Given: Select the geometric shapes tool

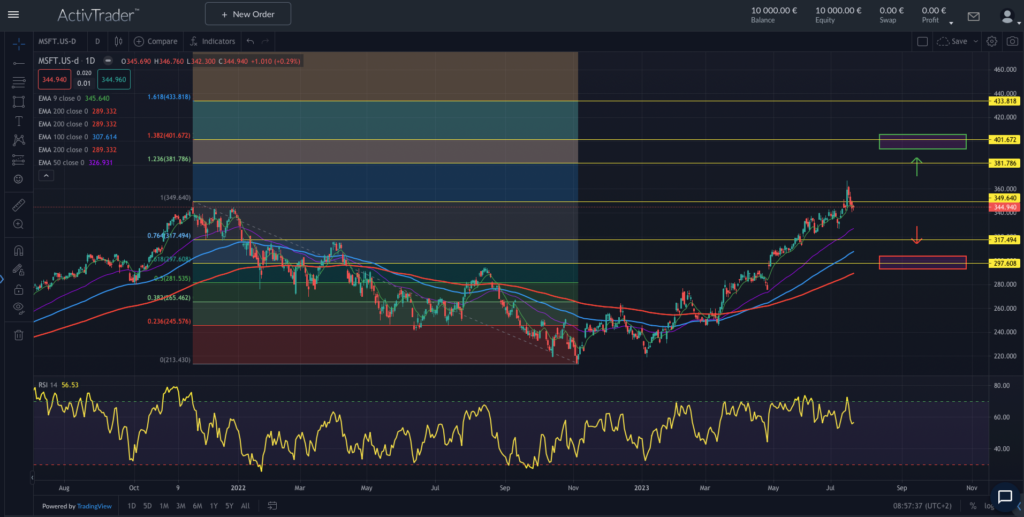Looking at the screenshot, I should pyautogui.click(x=19, y=102).
